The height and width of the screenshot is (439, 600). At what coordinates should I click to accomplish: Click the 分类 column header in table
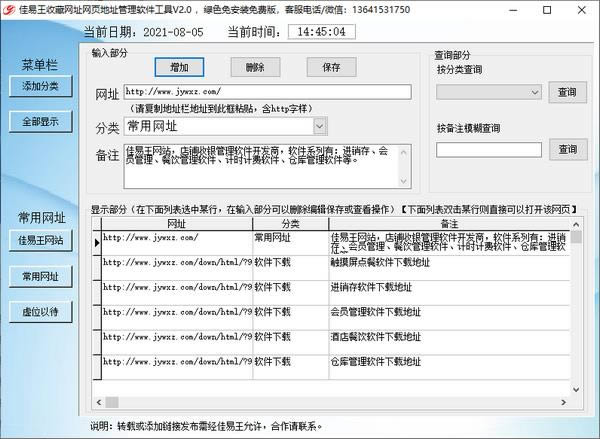290,224
